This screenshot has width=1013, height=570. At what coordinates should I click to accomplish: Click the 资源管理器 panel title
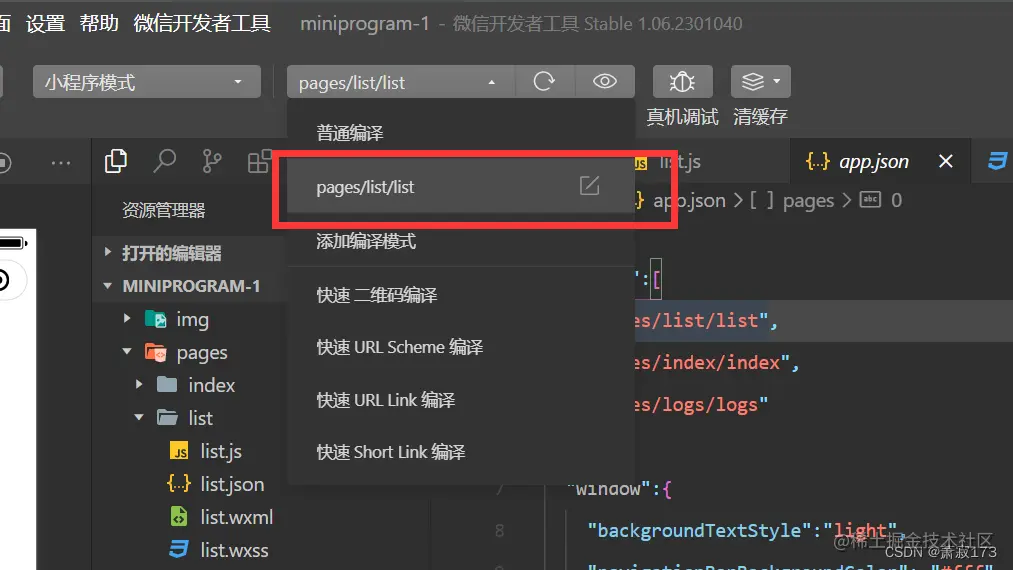163,210
